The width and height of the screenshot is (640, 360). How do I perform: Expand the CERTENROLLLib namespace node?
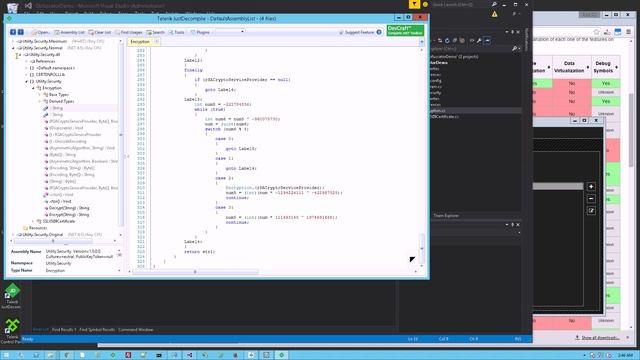[x=27, y=75]
